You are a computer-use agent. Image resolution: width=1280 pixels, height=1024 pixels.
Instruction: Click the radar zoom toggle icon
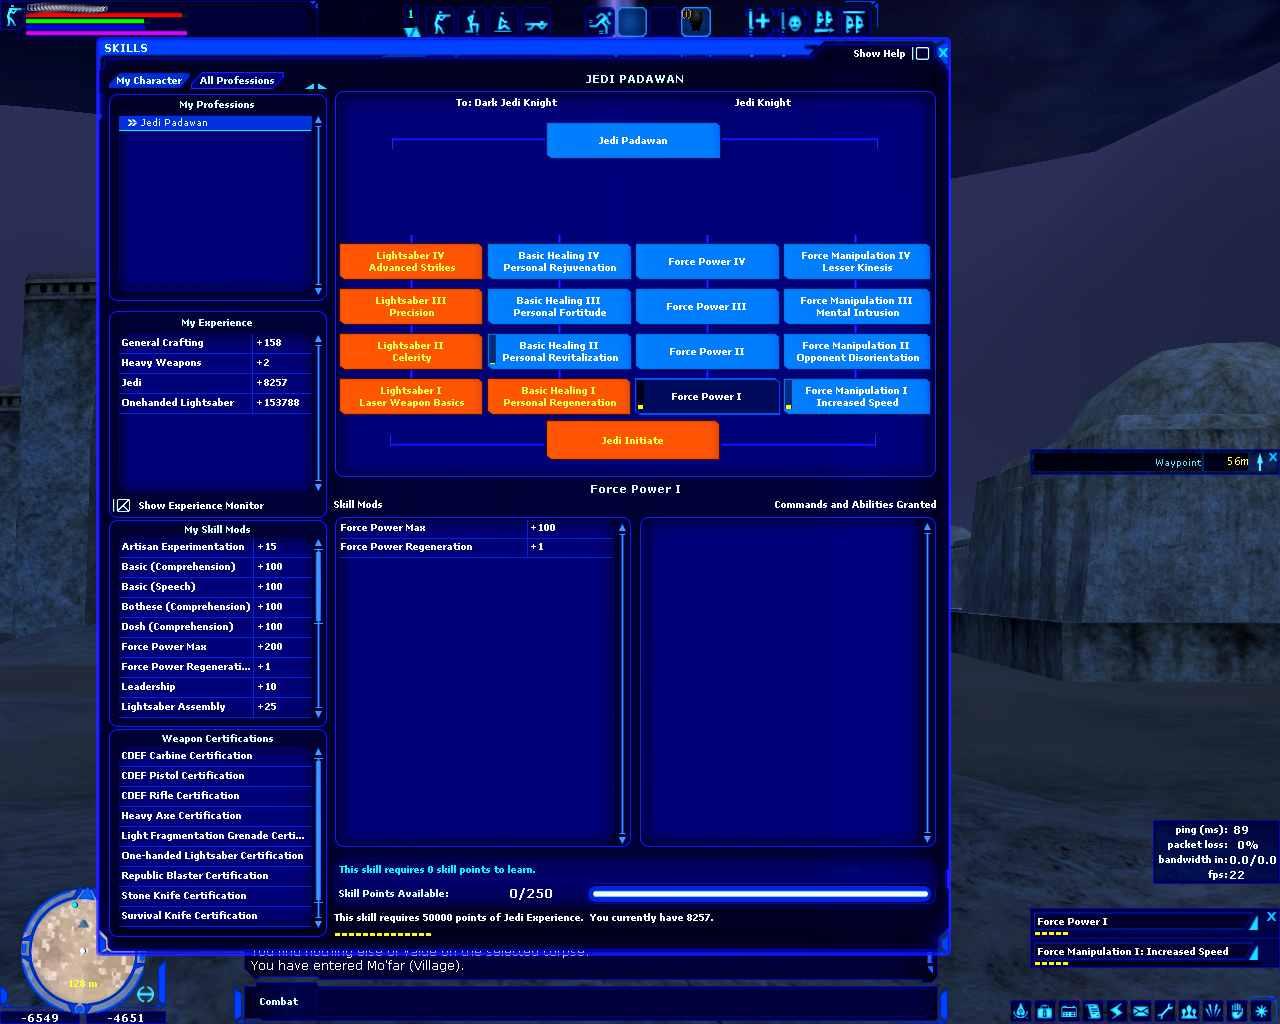tap(145, 994)
